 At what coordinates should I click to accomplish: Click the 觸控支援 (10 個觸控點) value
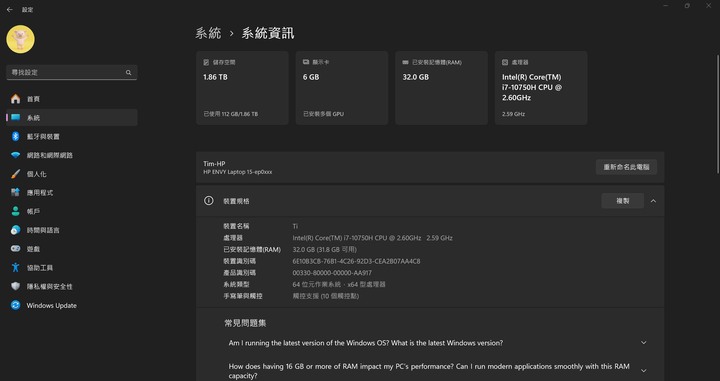click(326, 296)
